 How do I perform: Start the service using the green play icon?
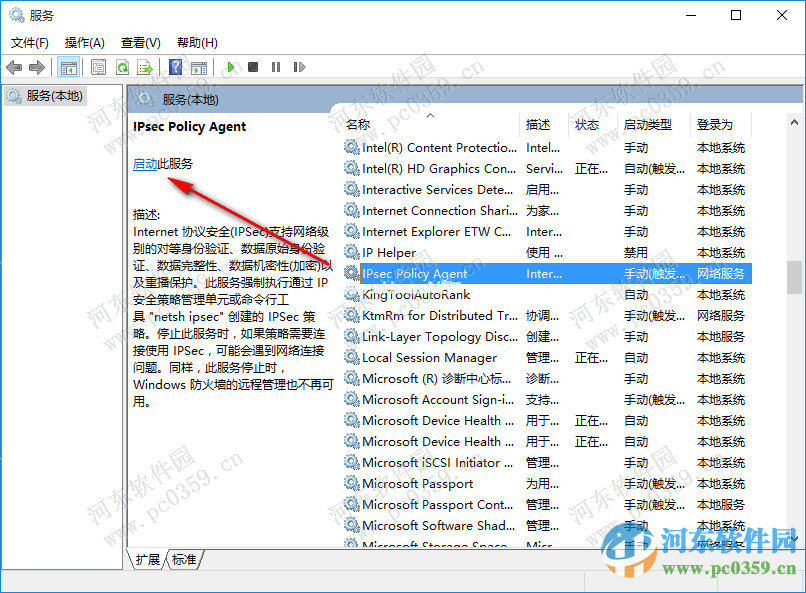click(x=232, y=67)
